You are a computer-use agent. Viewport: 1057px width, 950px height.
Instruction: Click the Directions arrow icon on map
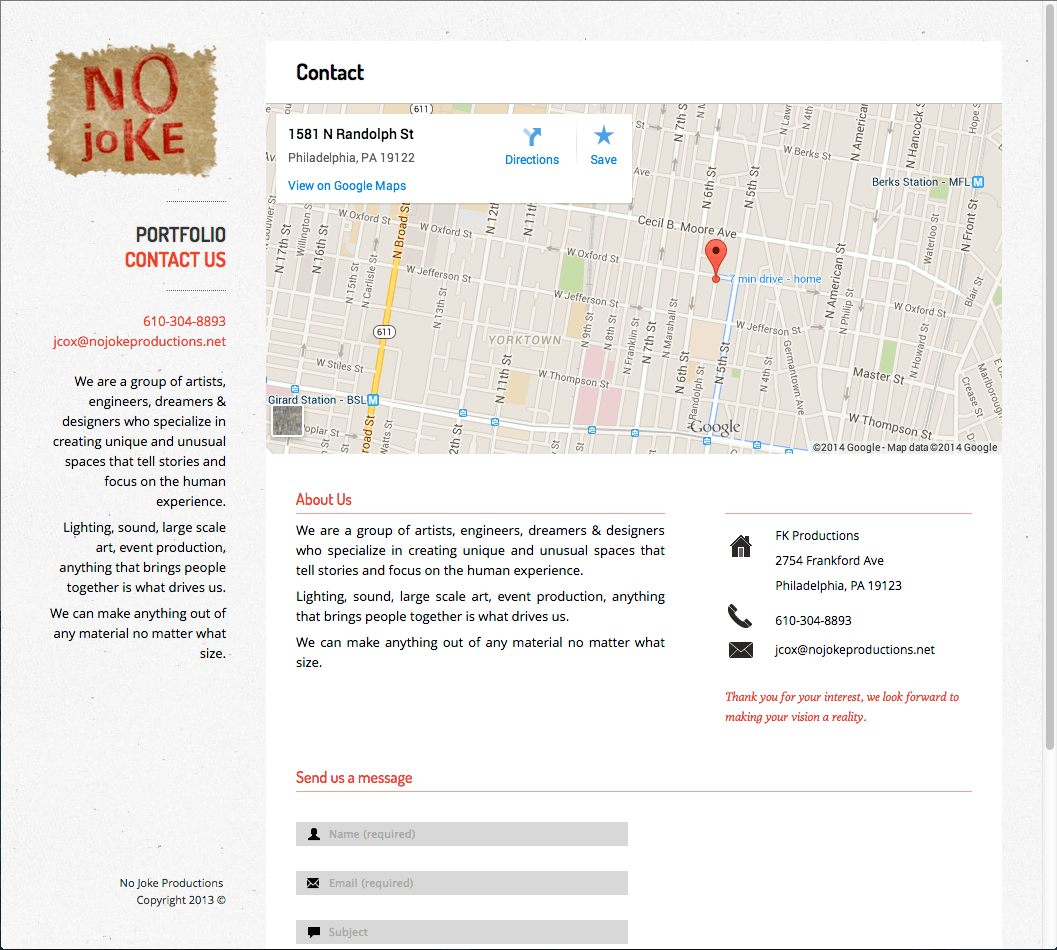(x=532, y=137)
